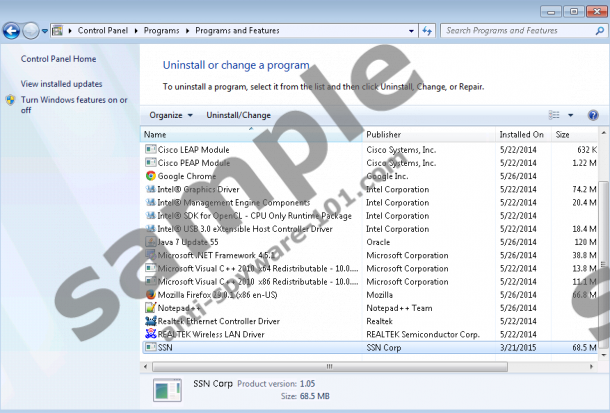Open the Control Panel Home link
This screenshot has height=413, width=610.
tap(58, 59)
